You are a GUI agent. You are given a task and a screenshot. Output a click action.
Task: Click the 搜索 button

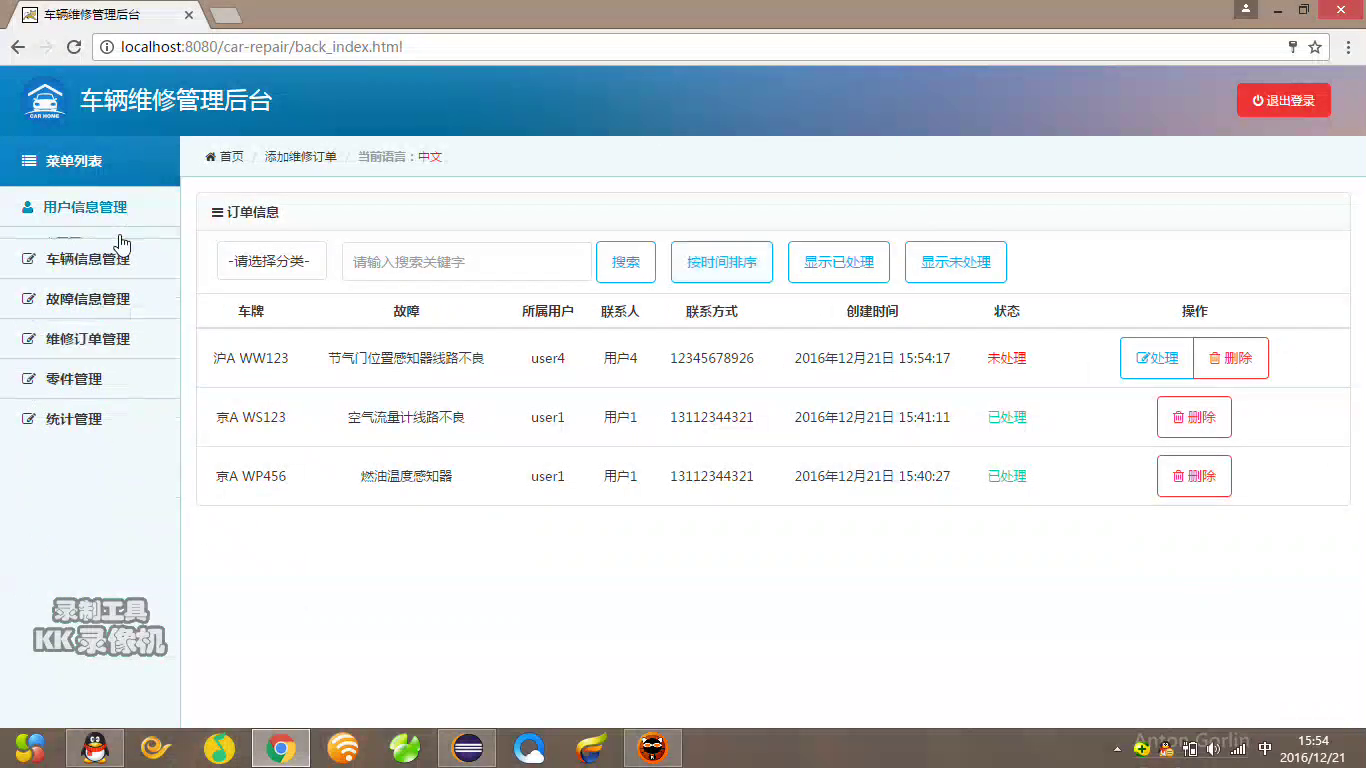[x=626, y=262]
